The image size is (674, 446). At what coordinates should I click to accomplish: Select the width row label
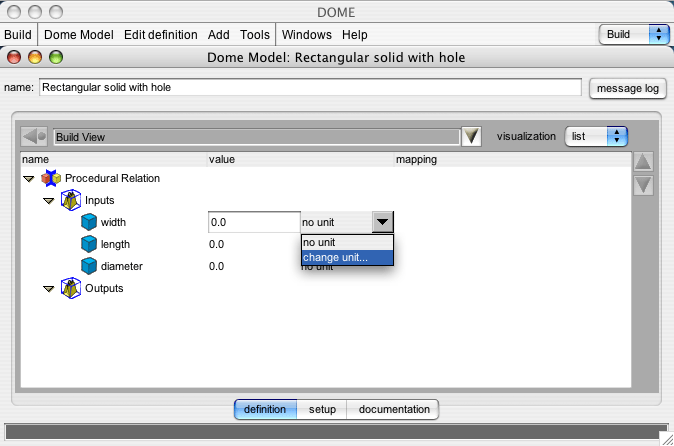point(113,222)
